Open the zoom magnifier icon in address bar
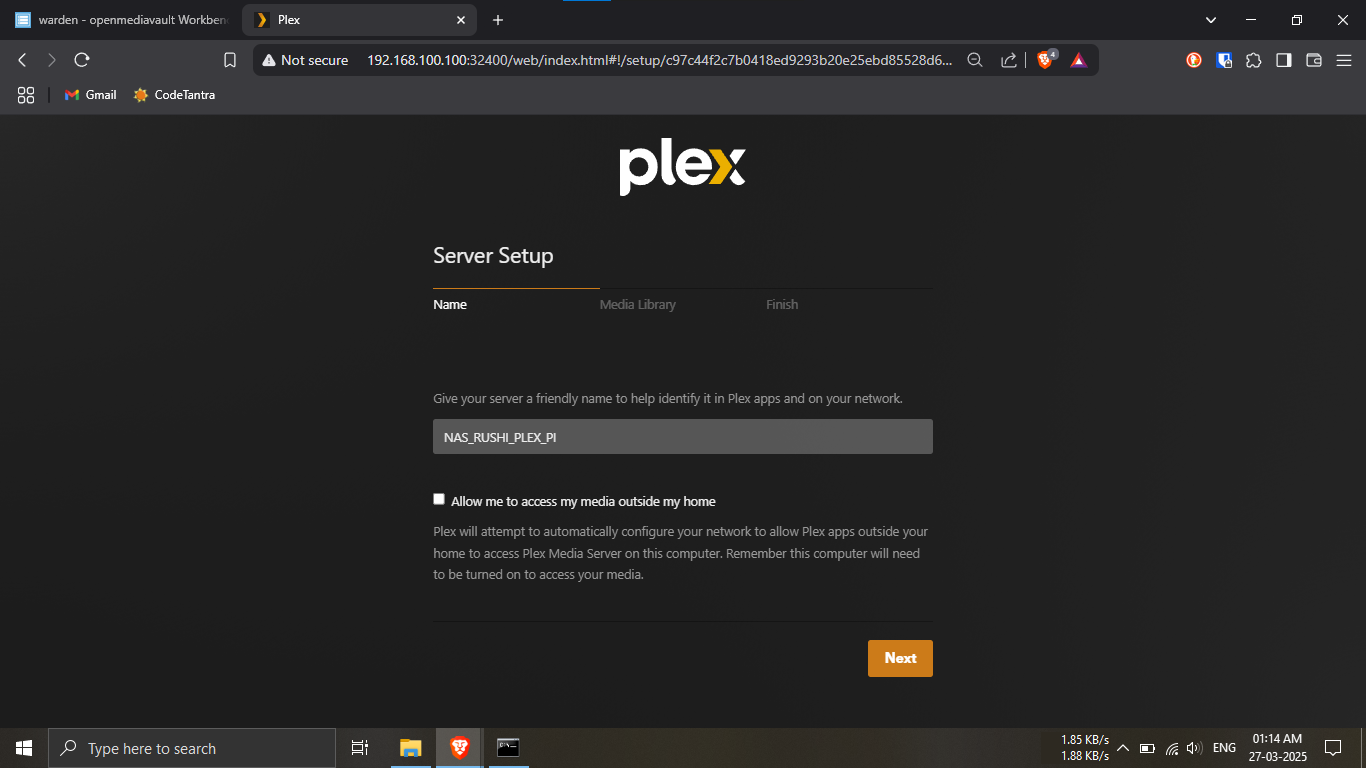Viewport: 1366px width, 768px height. click(x=975, y=60)
